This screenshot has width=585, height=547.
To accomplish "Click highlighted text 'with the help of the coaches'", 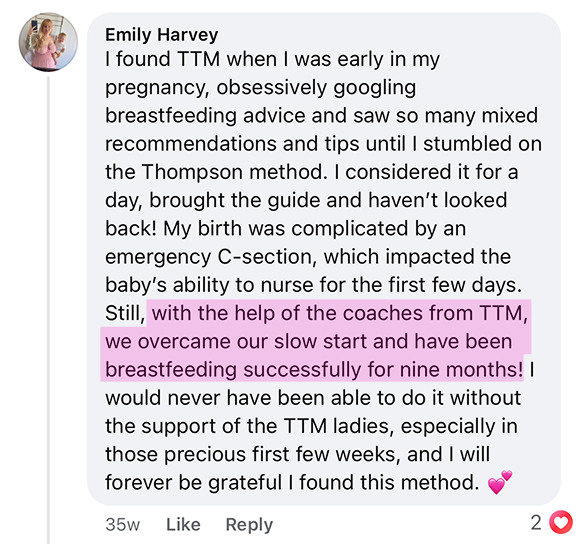I will 282,313.
